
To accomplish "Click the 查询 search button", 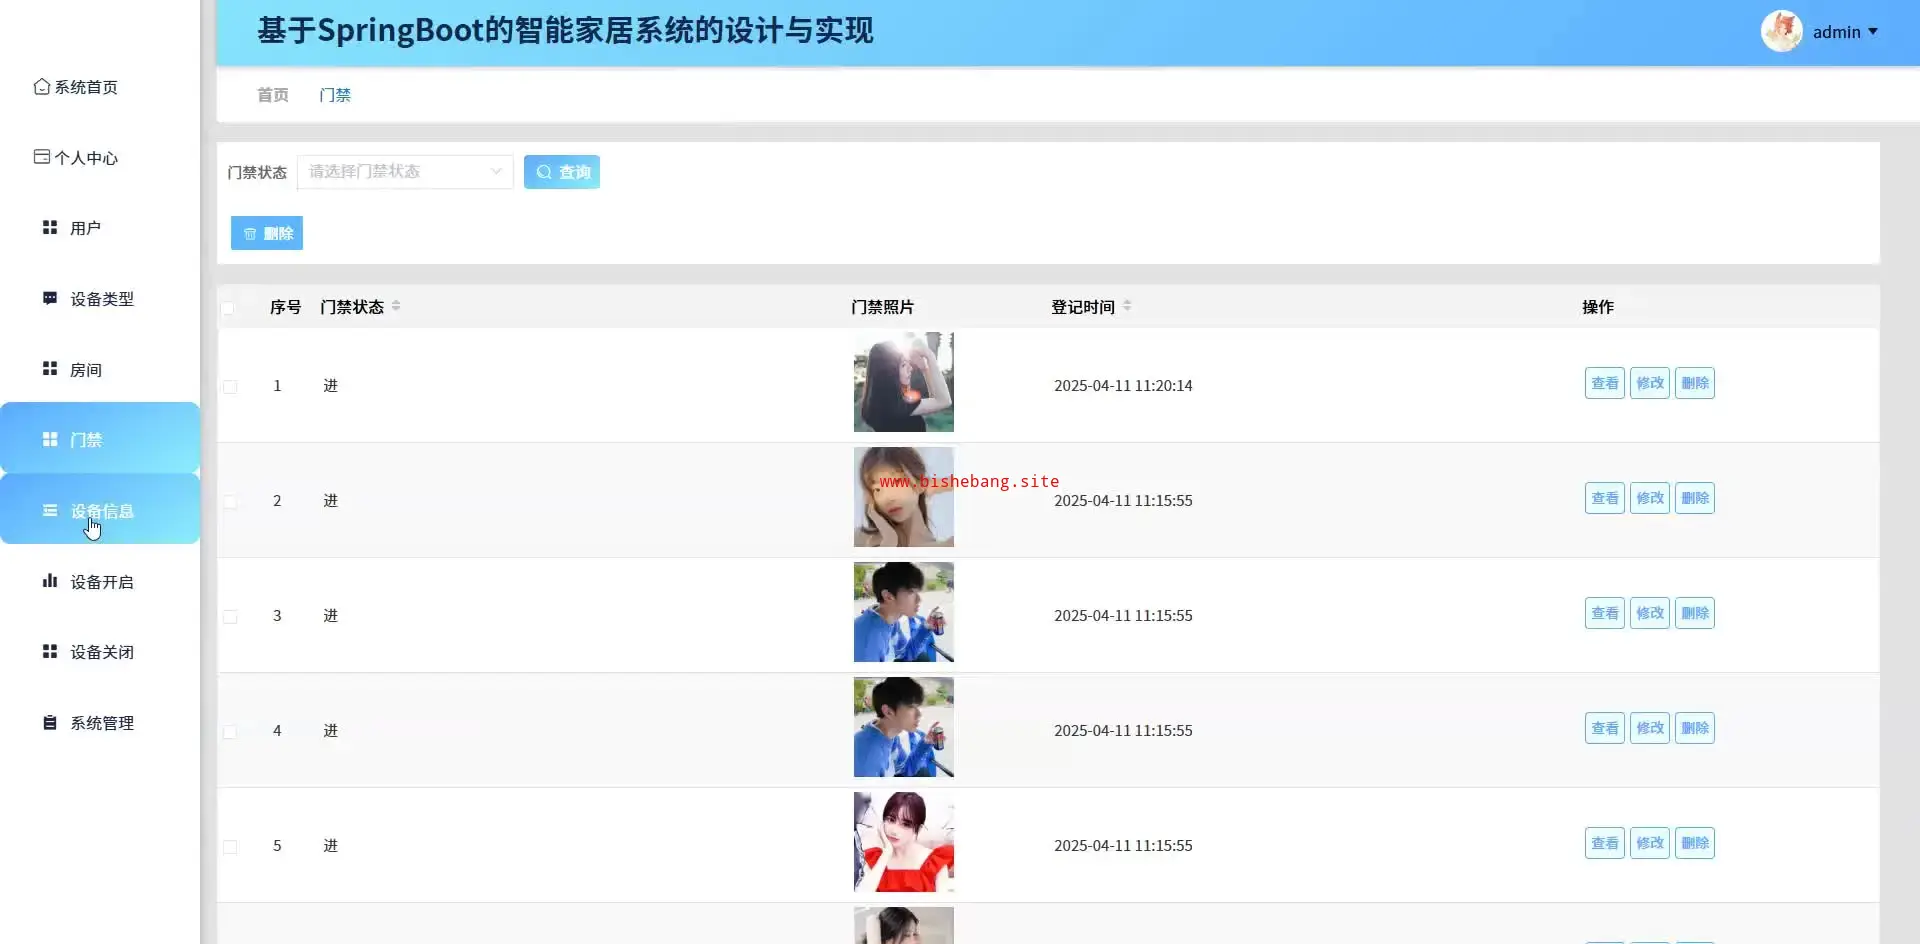I will click(x=562, y=172).
